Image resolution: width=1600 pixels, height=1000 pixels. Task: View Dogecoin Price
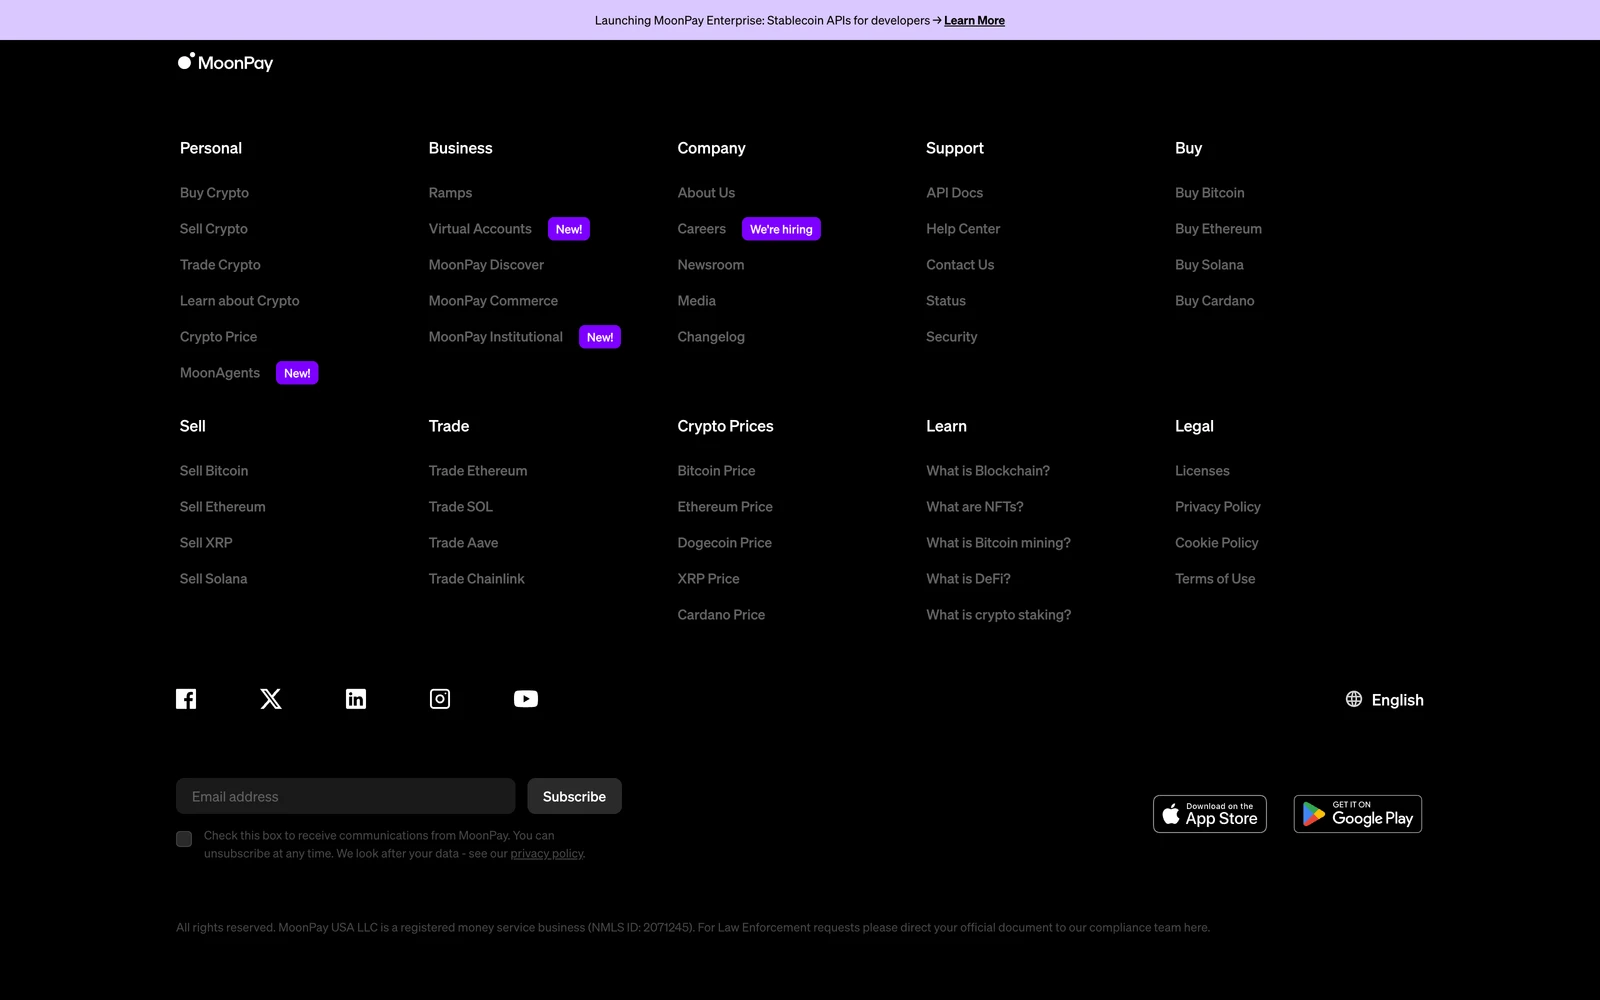(x=724, y=543)
